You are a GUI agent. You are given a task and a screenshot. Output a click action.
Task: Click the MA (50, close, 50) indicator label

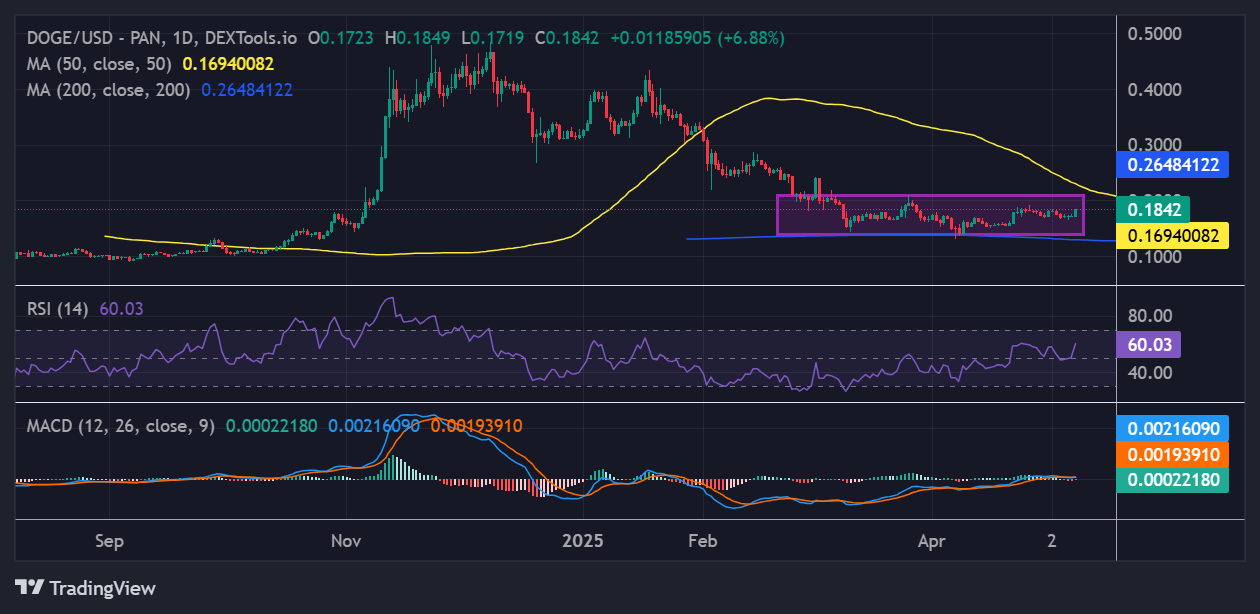pyautogui.click(x=99, y=64)
